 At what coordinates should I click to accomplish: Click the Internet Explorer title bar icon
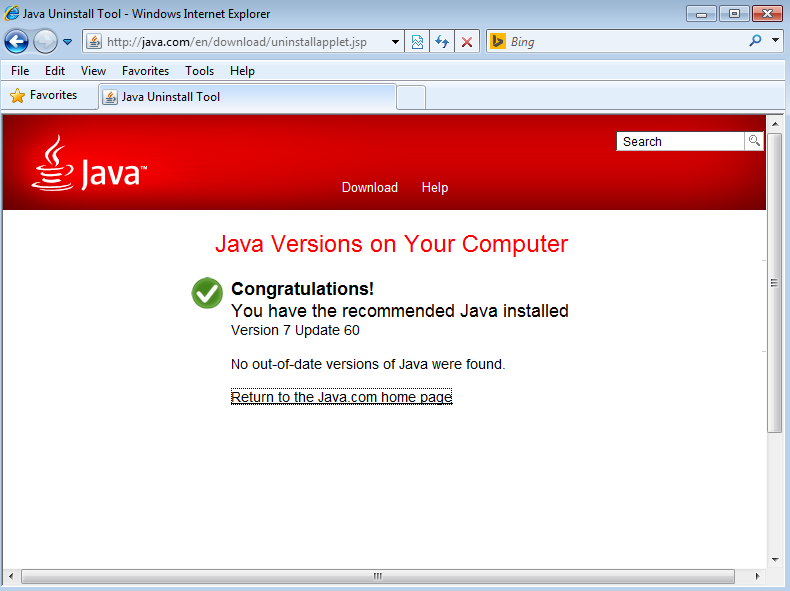point(12,13)
